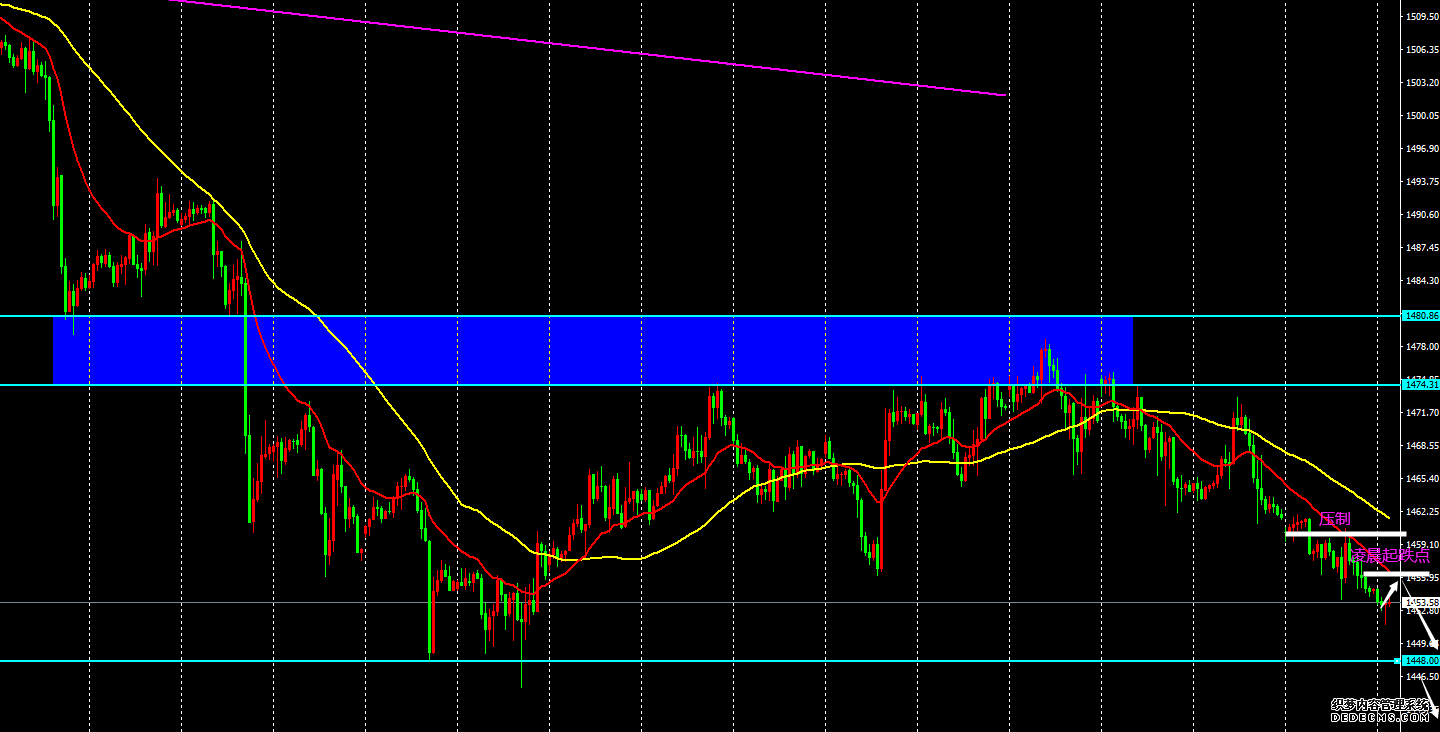
Task: Click the 1506.35 price axis label
Action: (1421, 49)
